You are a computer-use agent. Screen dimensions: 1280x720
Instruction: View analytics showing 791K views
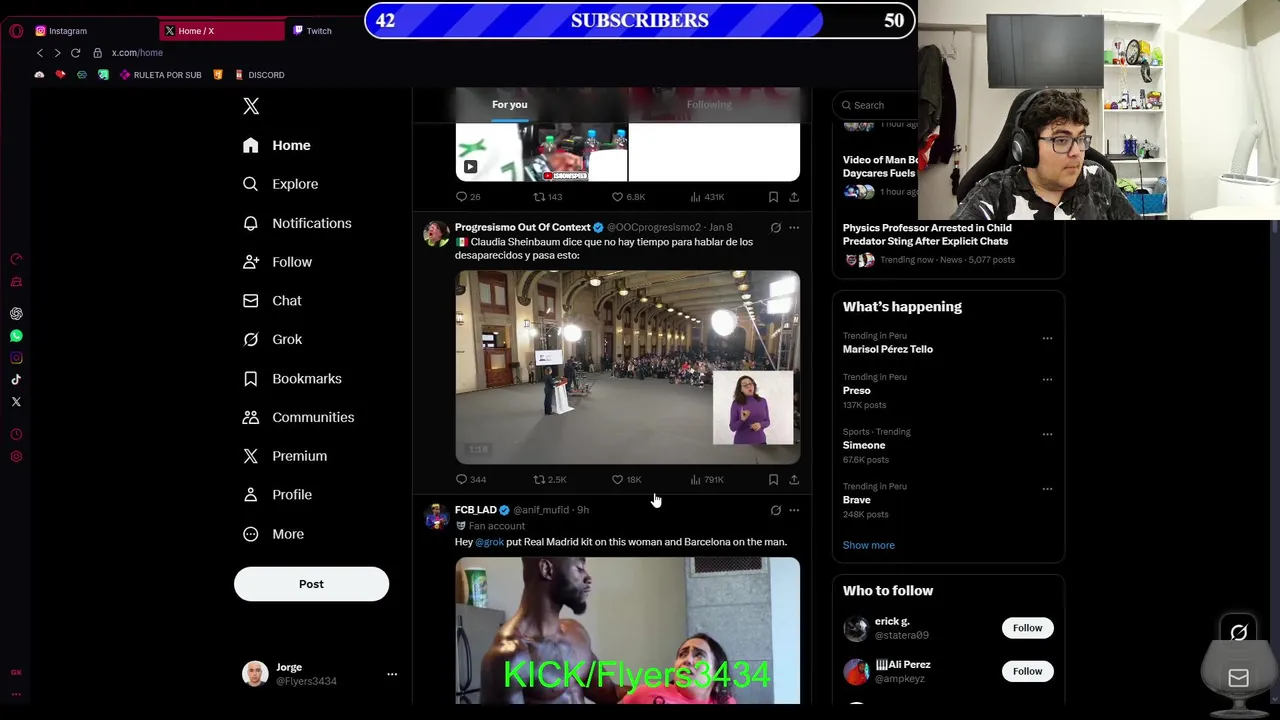pos(706,480)
